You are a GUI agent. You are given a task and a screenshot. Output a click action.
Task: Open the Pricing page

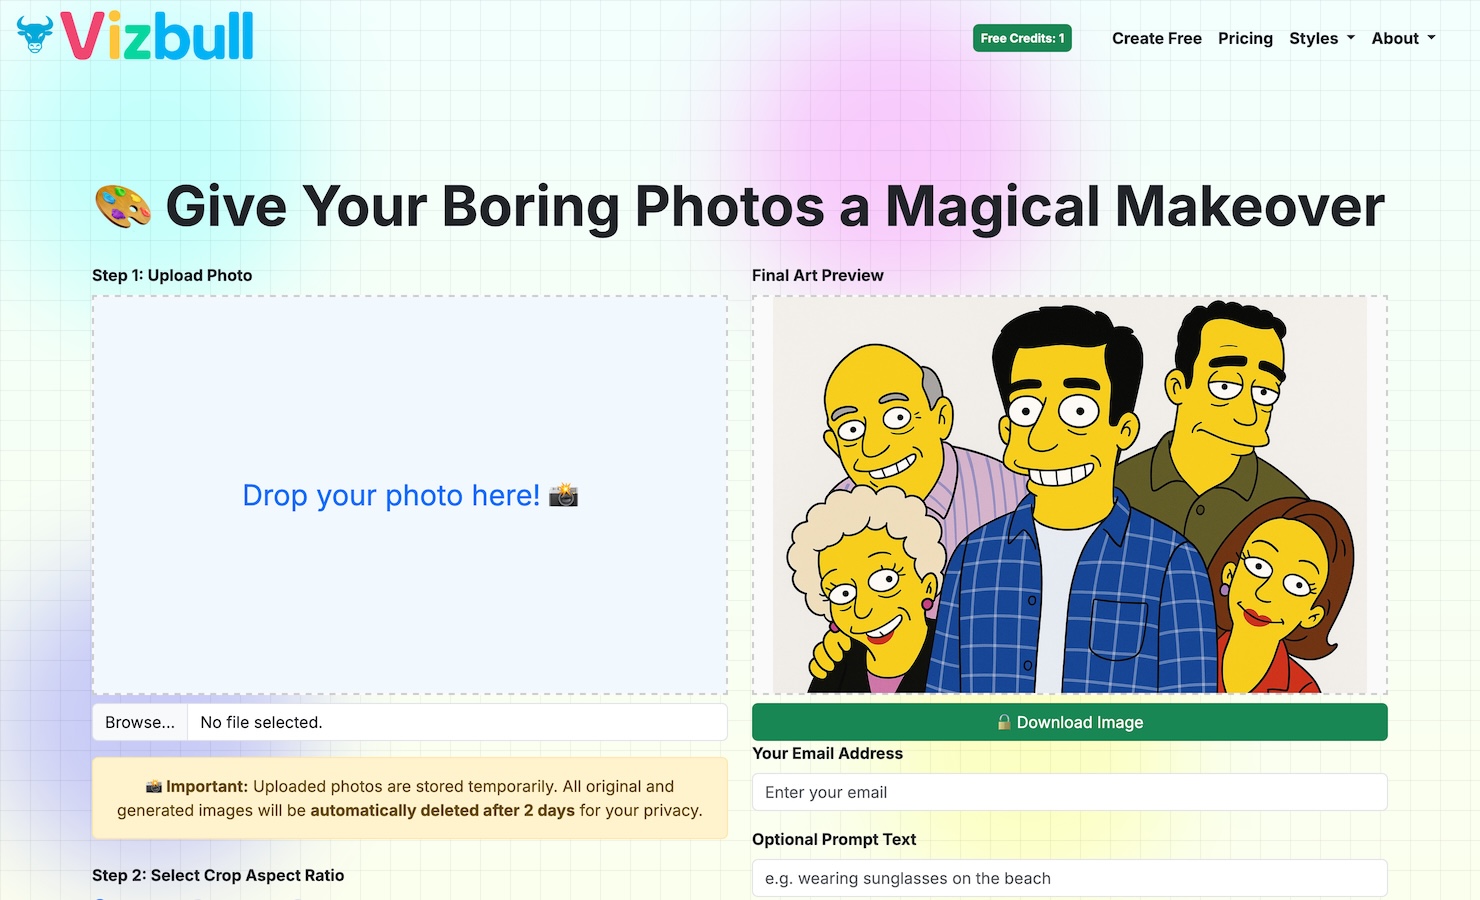click(1245, 38)
